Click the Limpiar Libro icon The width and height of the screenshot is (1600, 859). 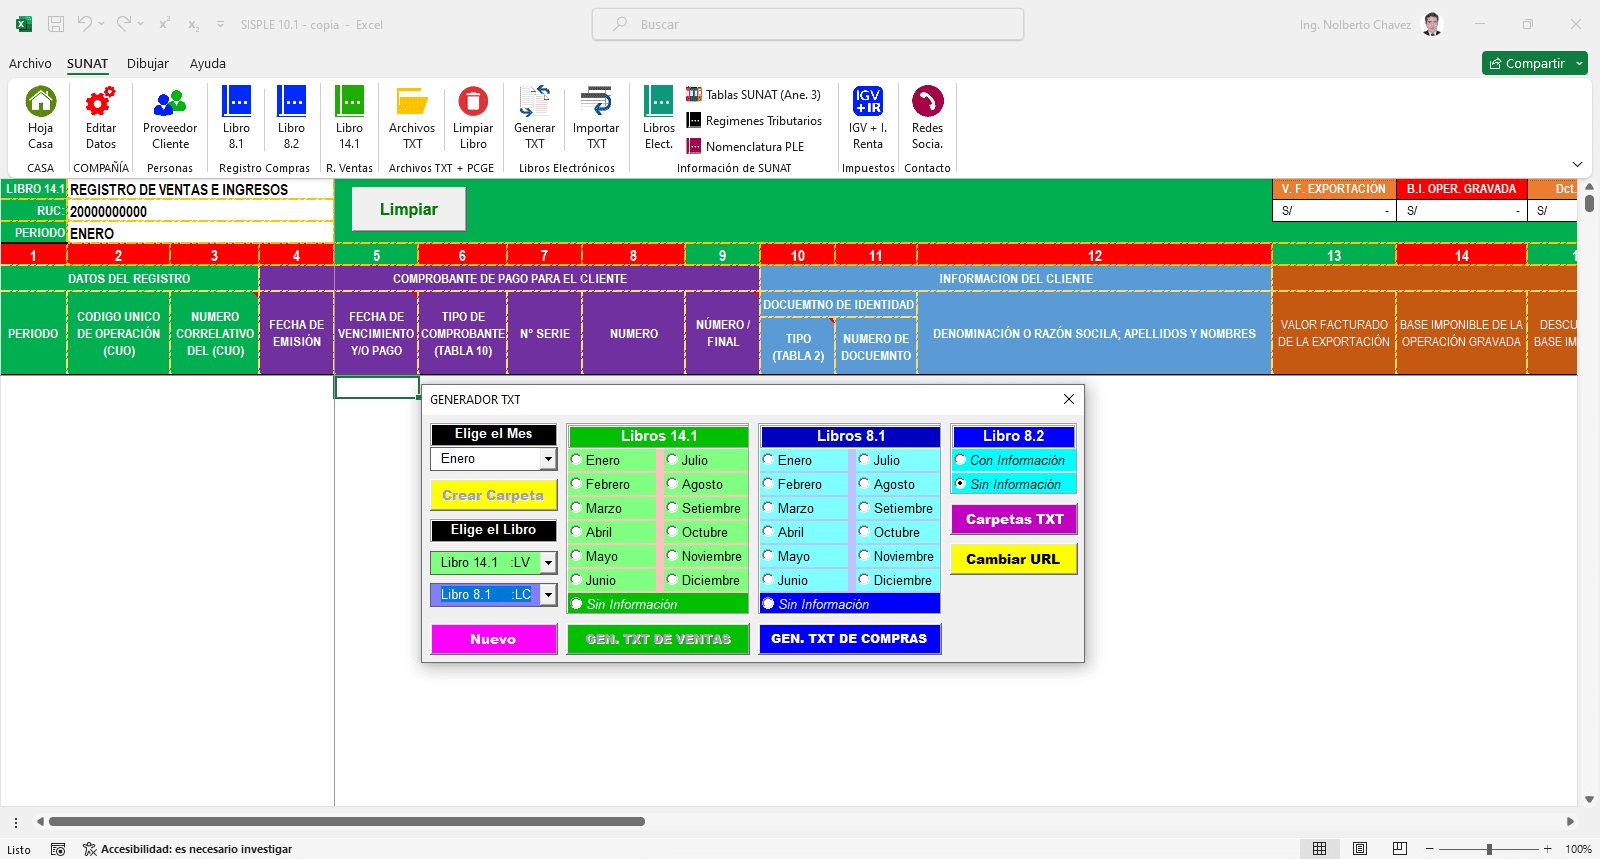click(x=473, y=102)
